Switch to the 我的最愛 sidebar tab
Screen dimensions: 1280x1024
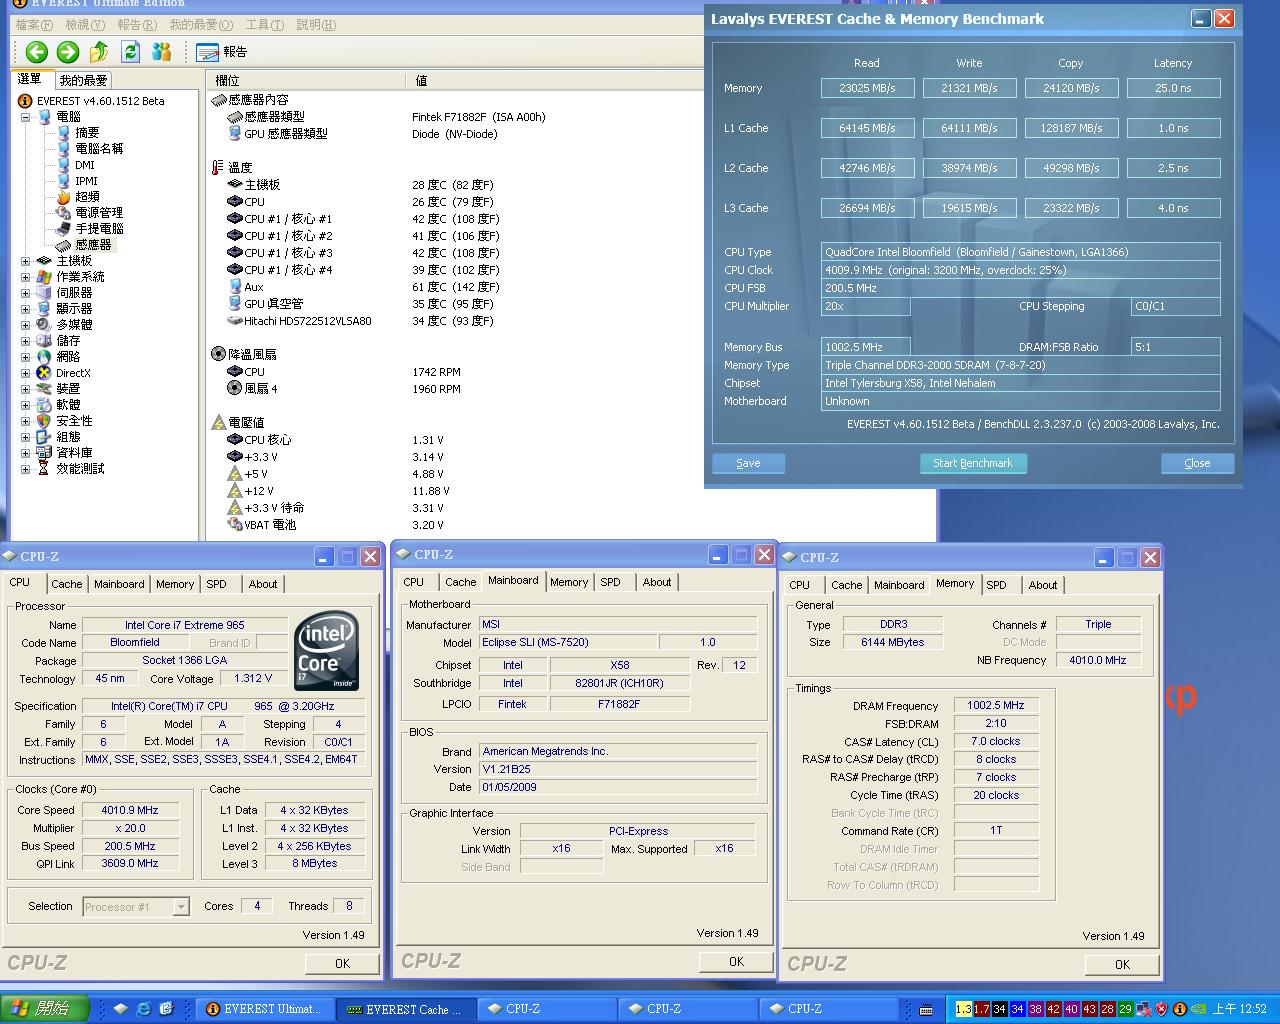coord(83,80)
